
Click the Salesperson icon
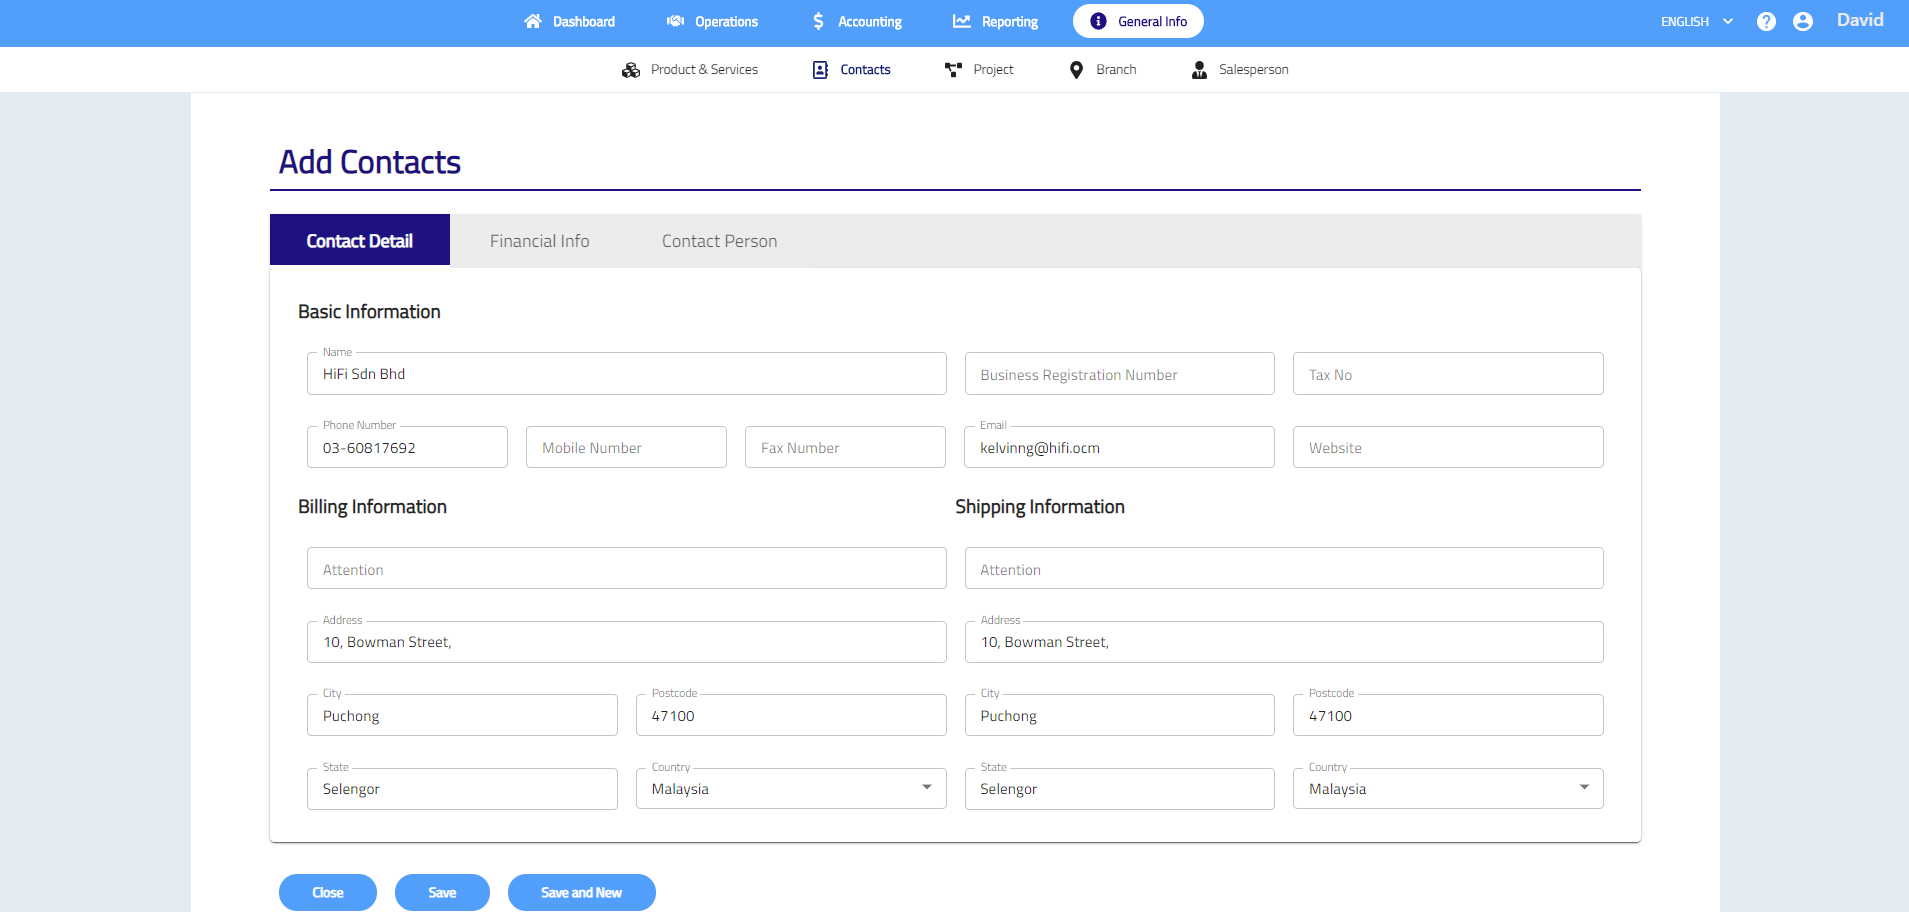(1199, 70)
